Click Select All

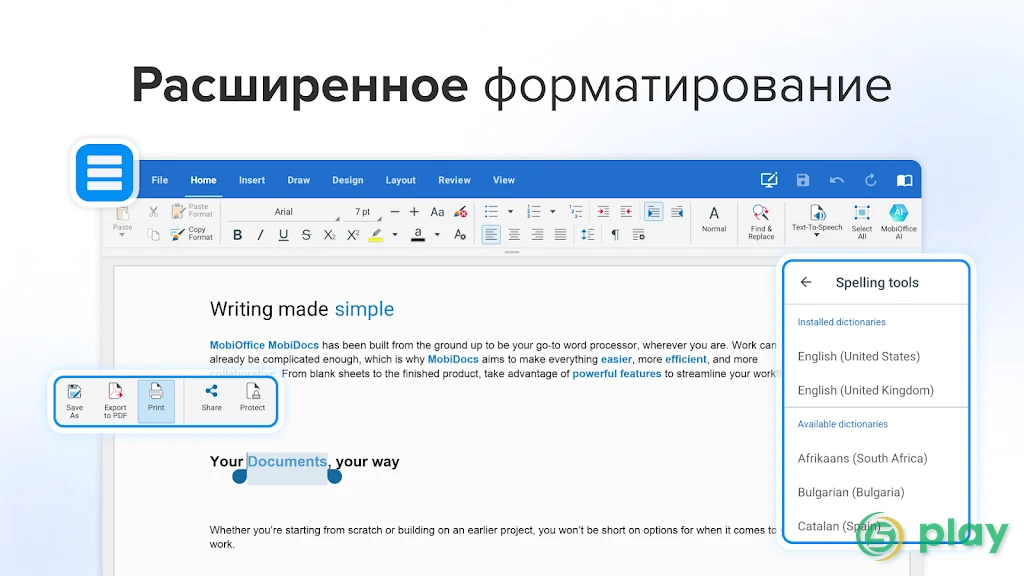[861, 222]
